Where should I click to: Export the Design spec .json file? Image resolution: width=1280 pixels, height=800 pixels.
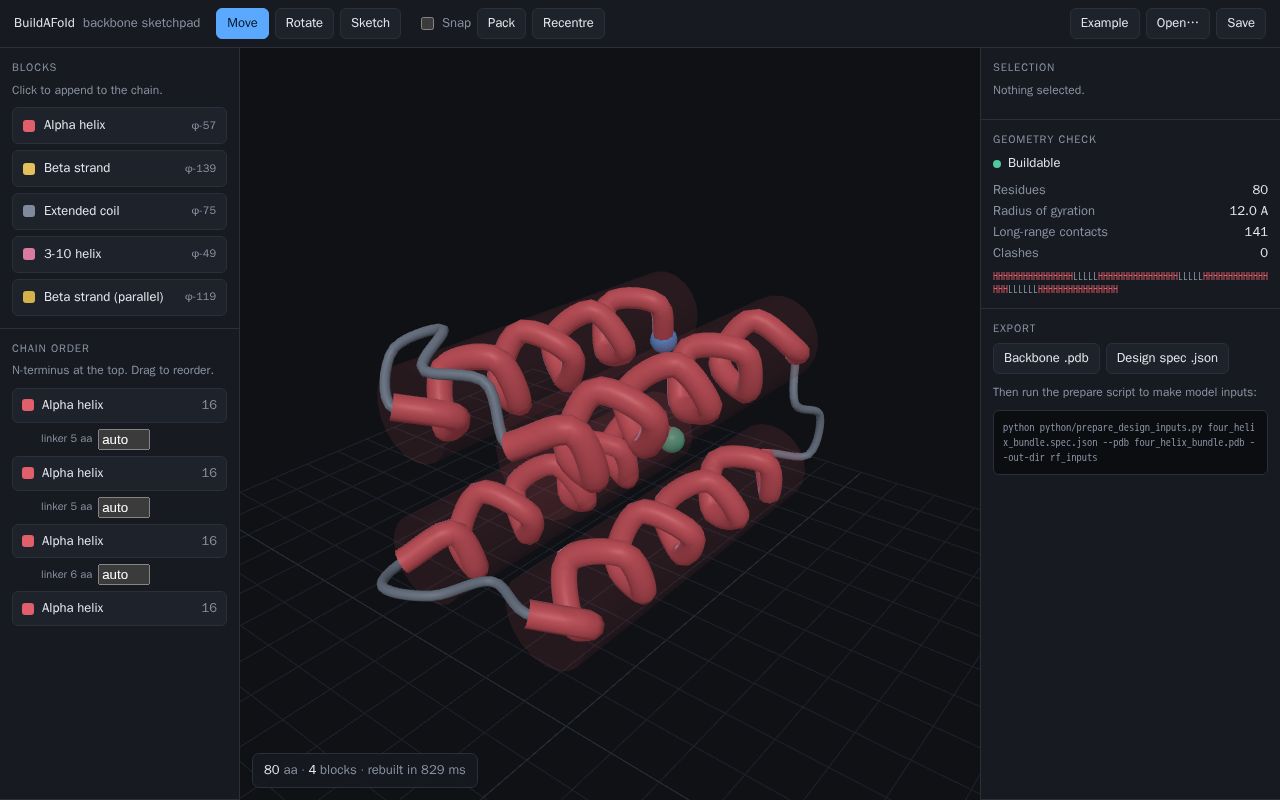(x=1167, y=358)
